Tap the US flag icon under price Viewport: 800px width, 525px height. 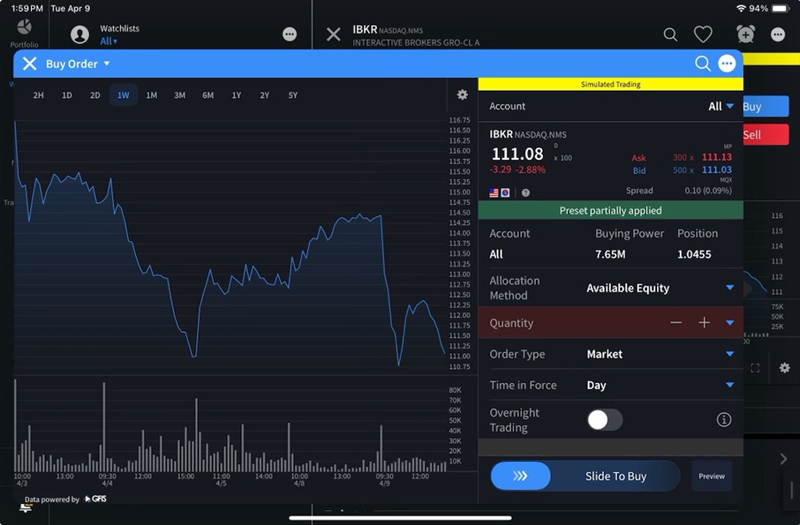(x=494, y=193)
